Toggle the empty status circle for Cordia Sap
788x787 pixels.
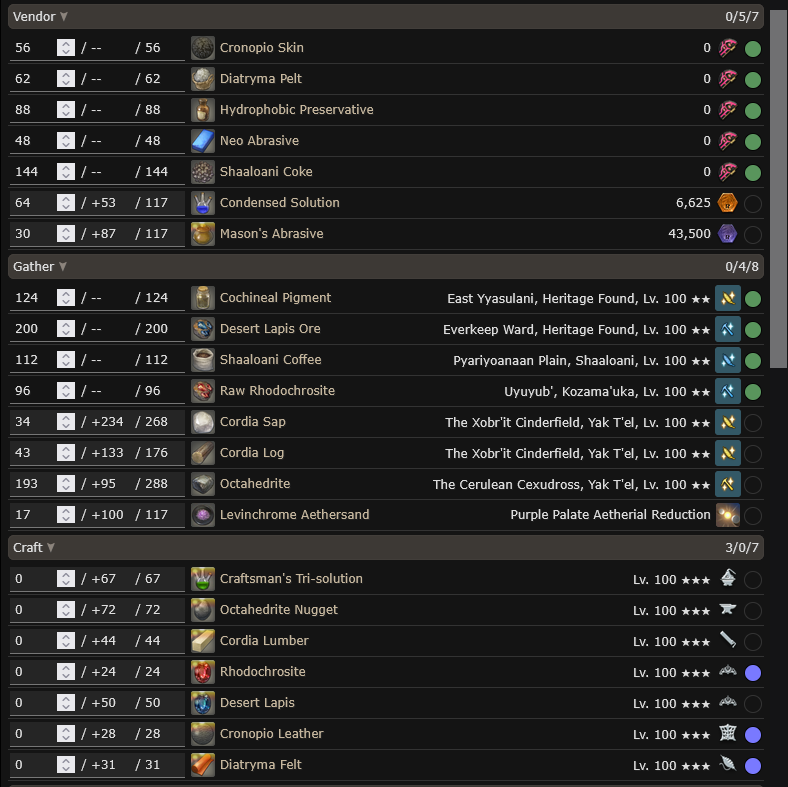752,424
